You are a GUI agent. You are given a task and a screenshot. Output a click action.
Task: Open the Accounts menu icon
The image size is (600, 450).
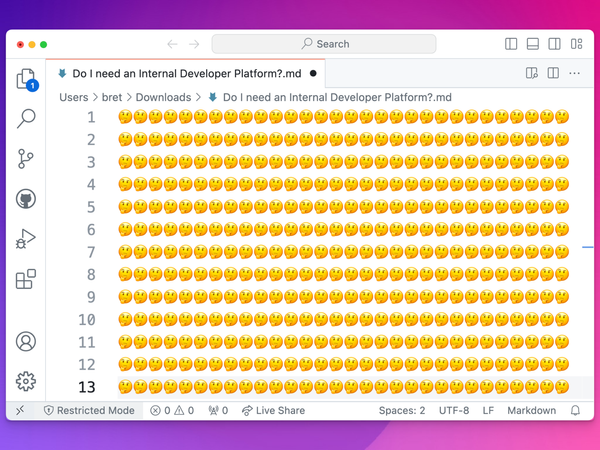tap(26, 342)
